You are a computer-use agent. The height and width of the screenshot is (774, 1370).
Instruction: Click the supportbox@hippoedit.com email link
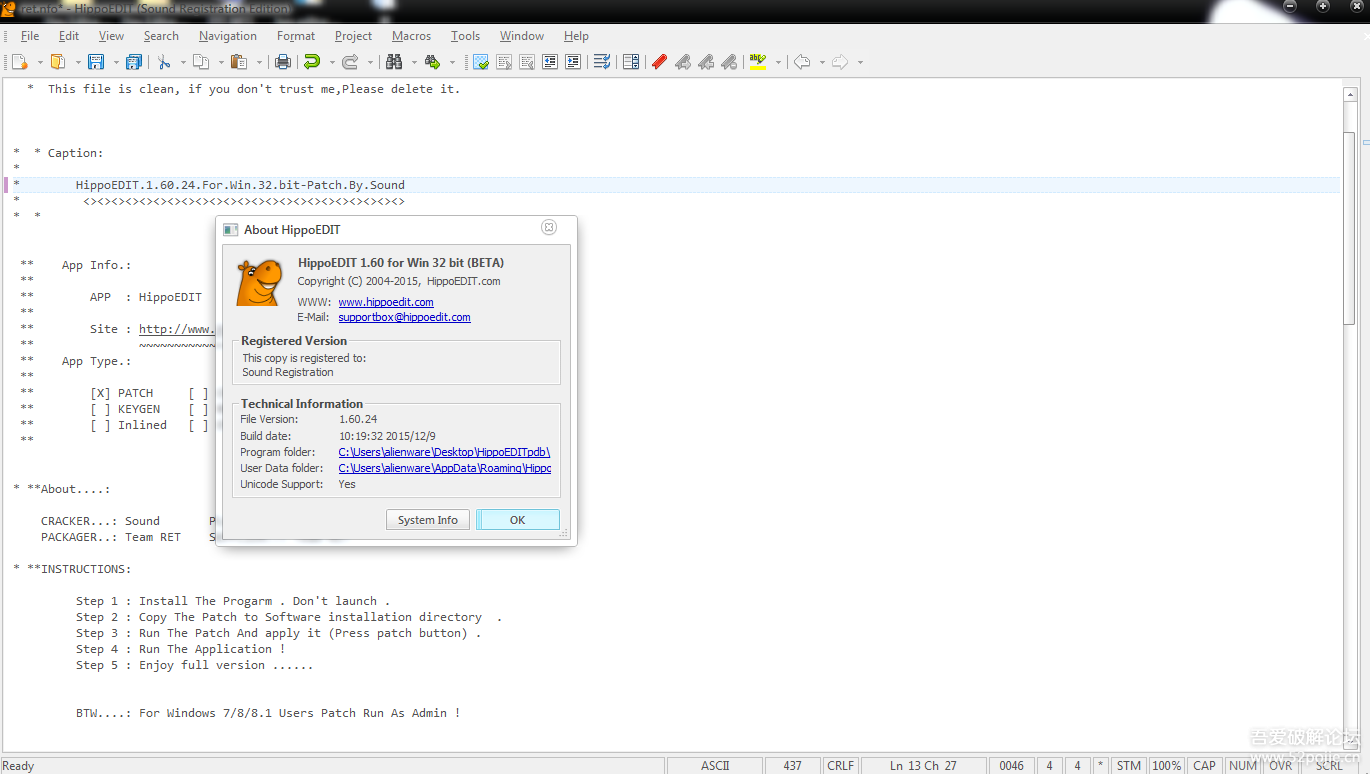pos(404,317)
